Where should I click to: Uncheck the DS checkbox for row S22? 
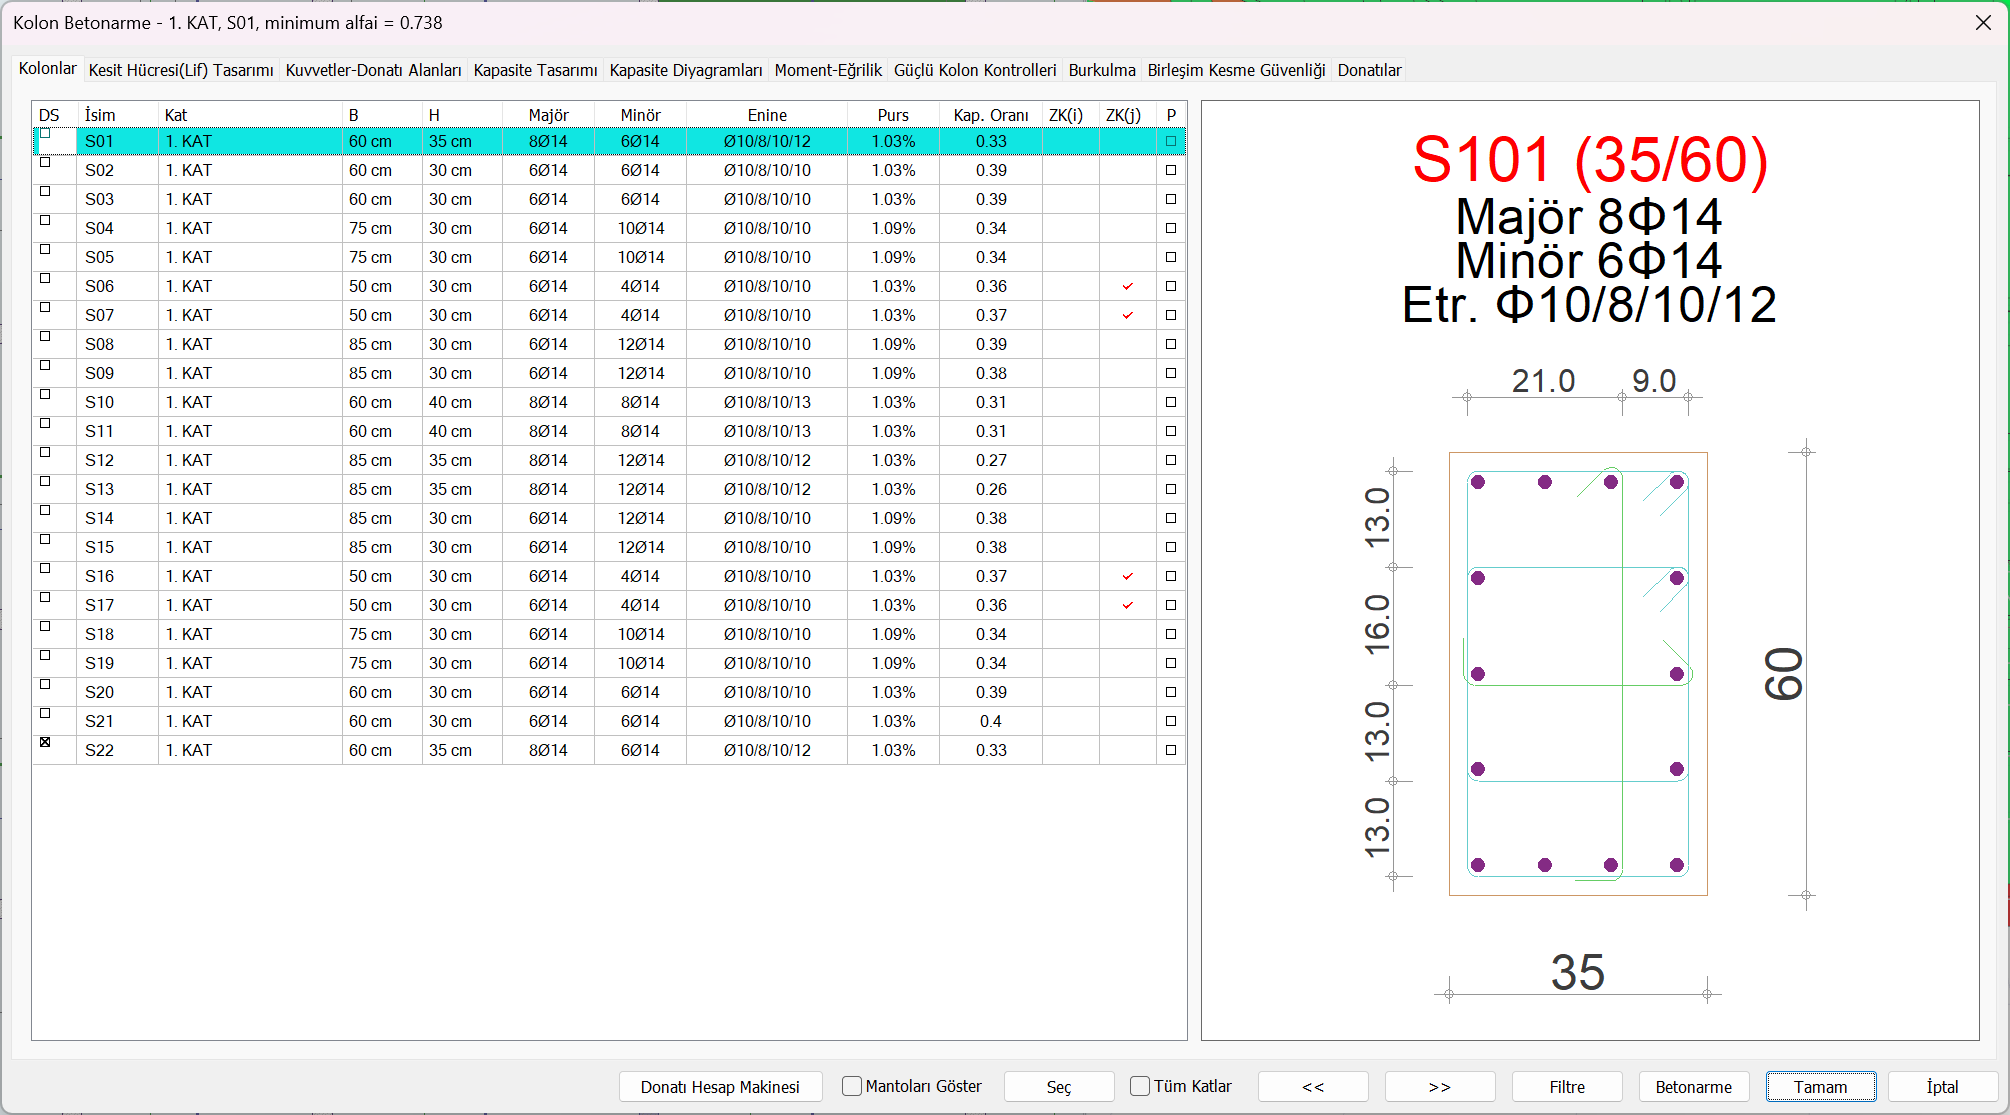45,742
